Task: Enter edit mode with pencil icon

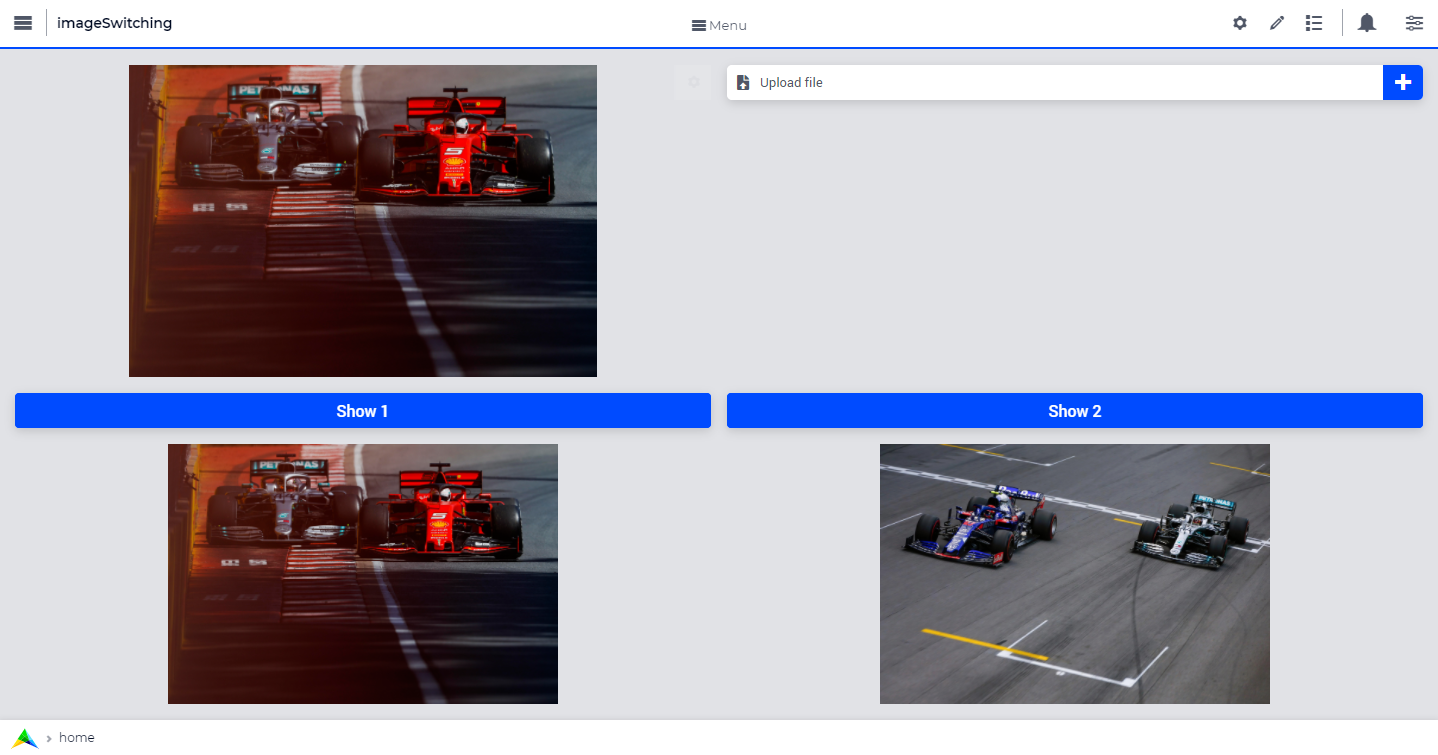Action: coord(1277,23)
